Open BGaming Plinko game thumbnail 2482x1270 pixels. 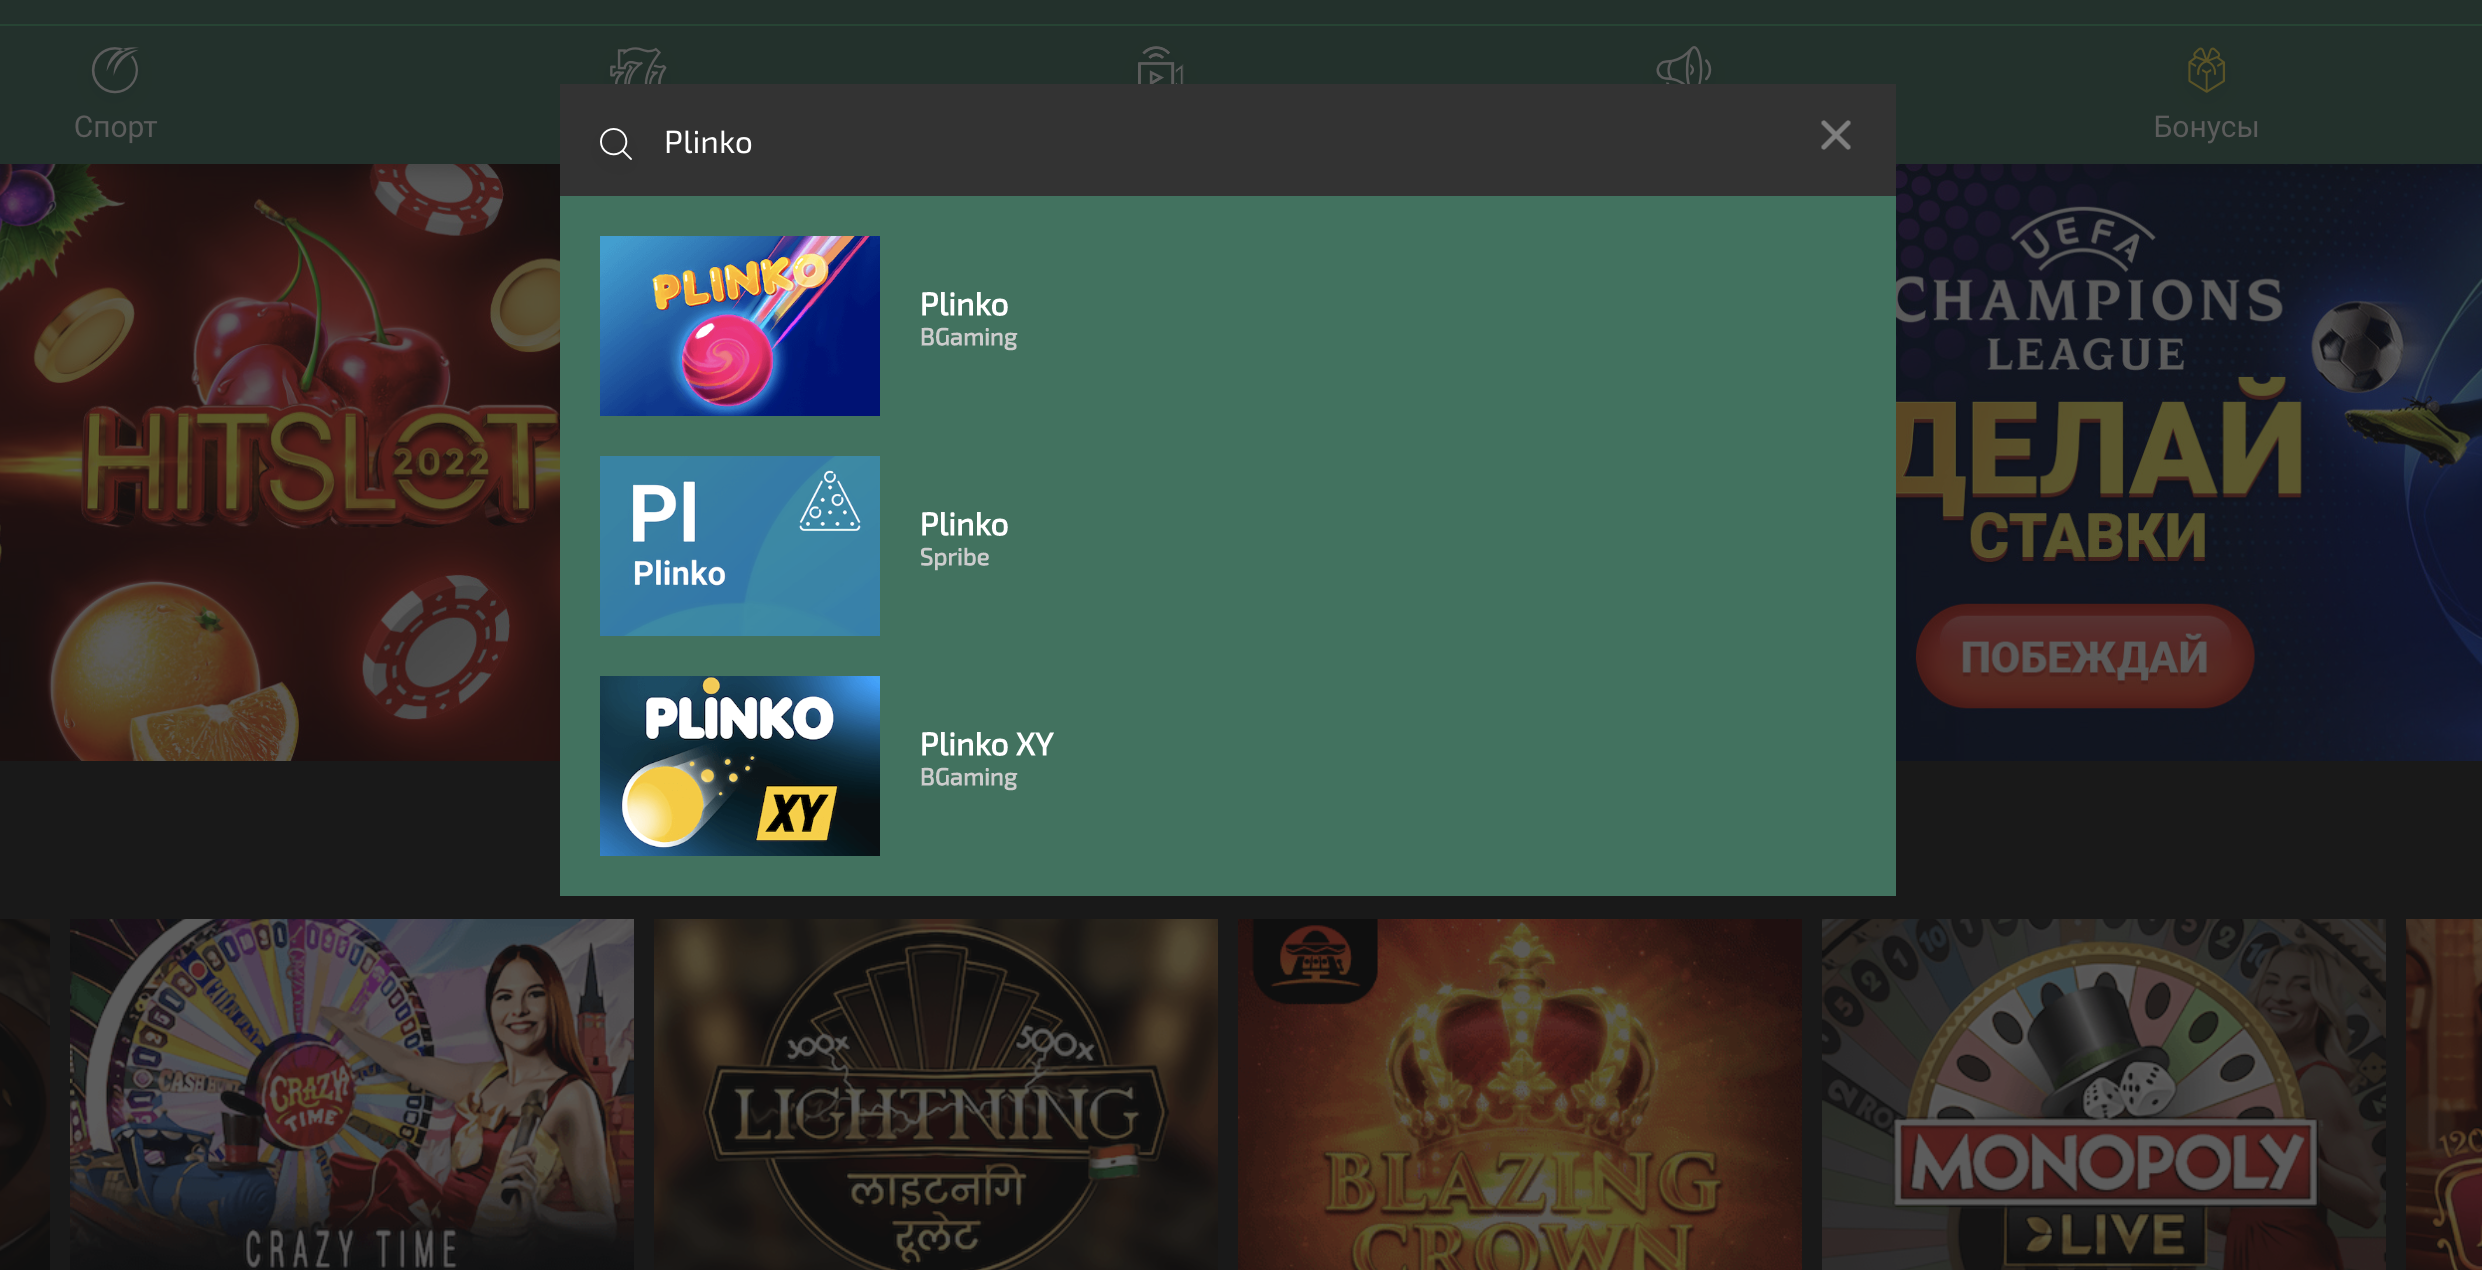pyautogui.click(x=740, y=326)
